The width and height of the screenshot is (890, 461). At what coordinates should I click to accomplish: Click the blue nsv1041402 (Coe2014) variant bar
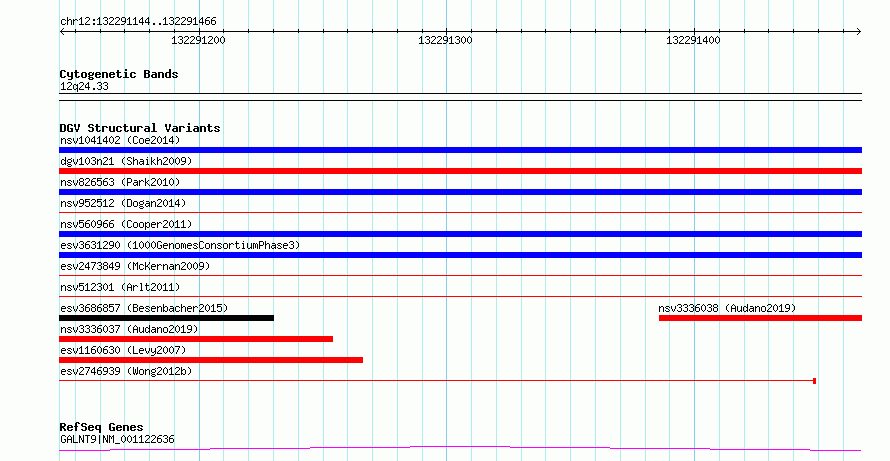(460, 150)
